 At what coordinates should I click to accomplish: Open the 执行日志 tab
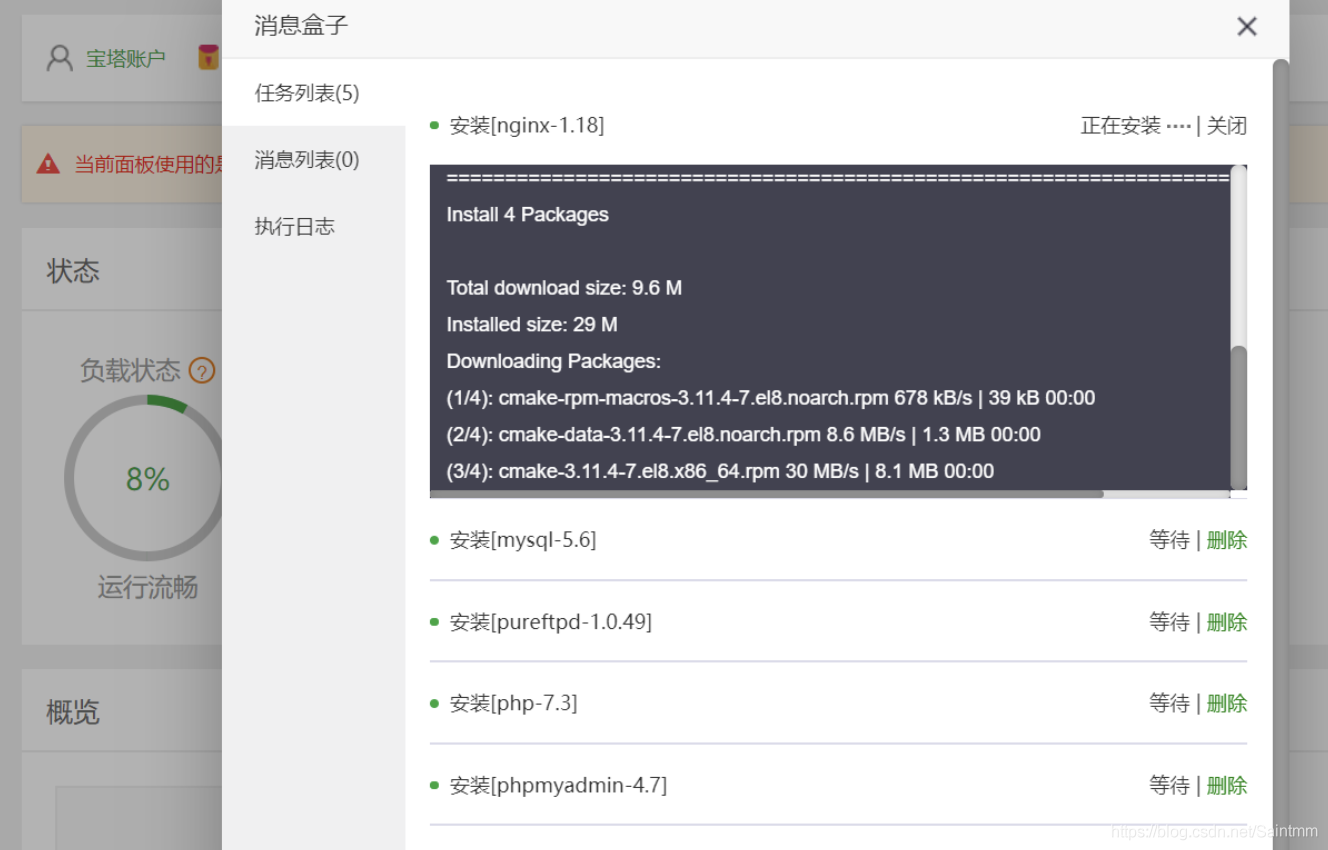pos(295,227)
